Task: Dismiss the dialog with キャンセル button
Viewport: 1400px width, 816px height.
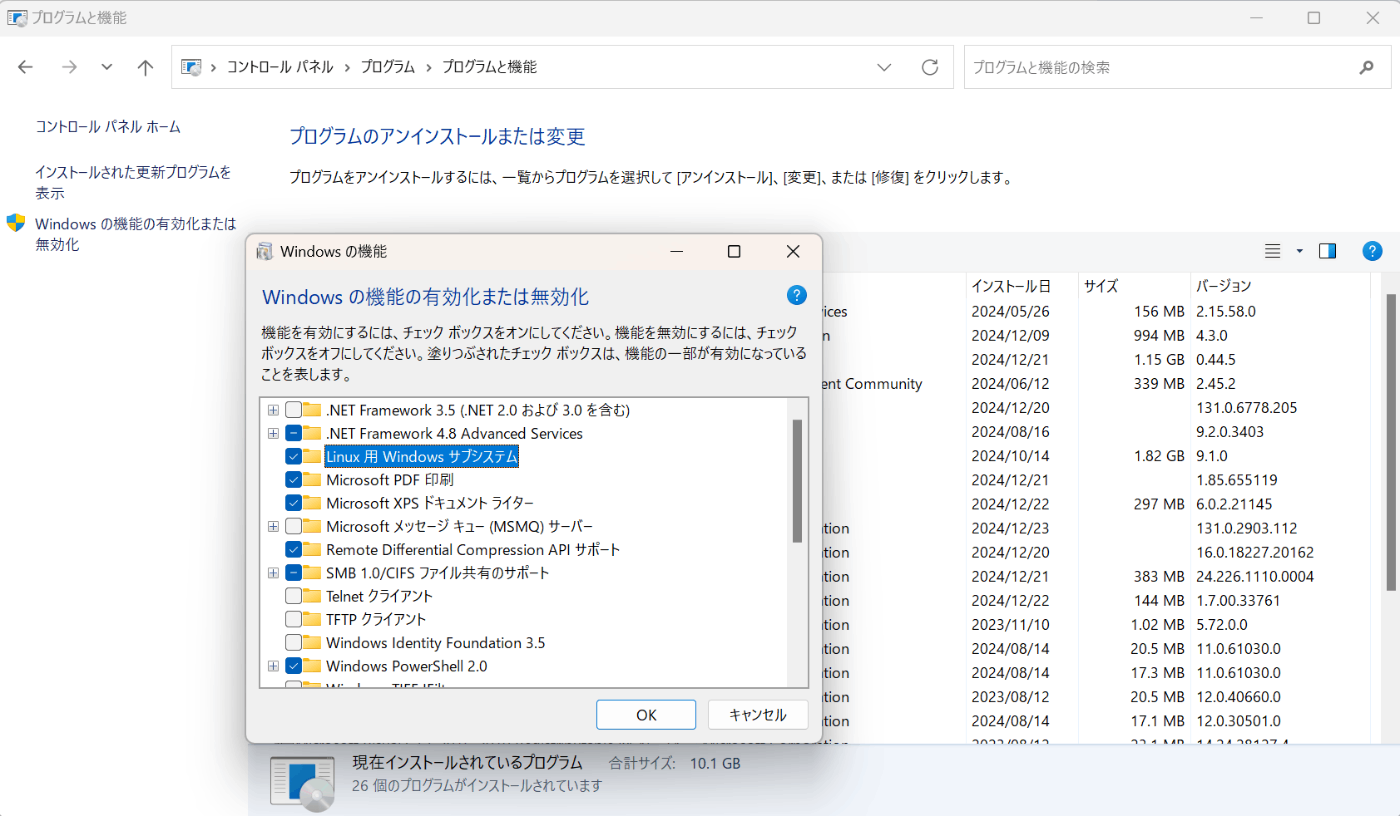Action: pos(758,715)
